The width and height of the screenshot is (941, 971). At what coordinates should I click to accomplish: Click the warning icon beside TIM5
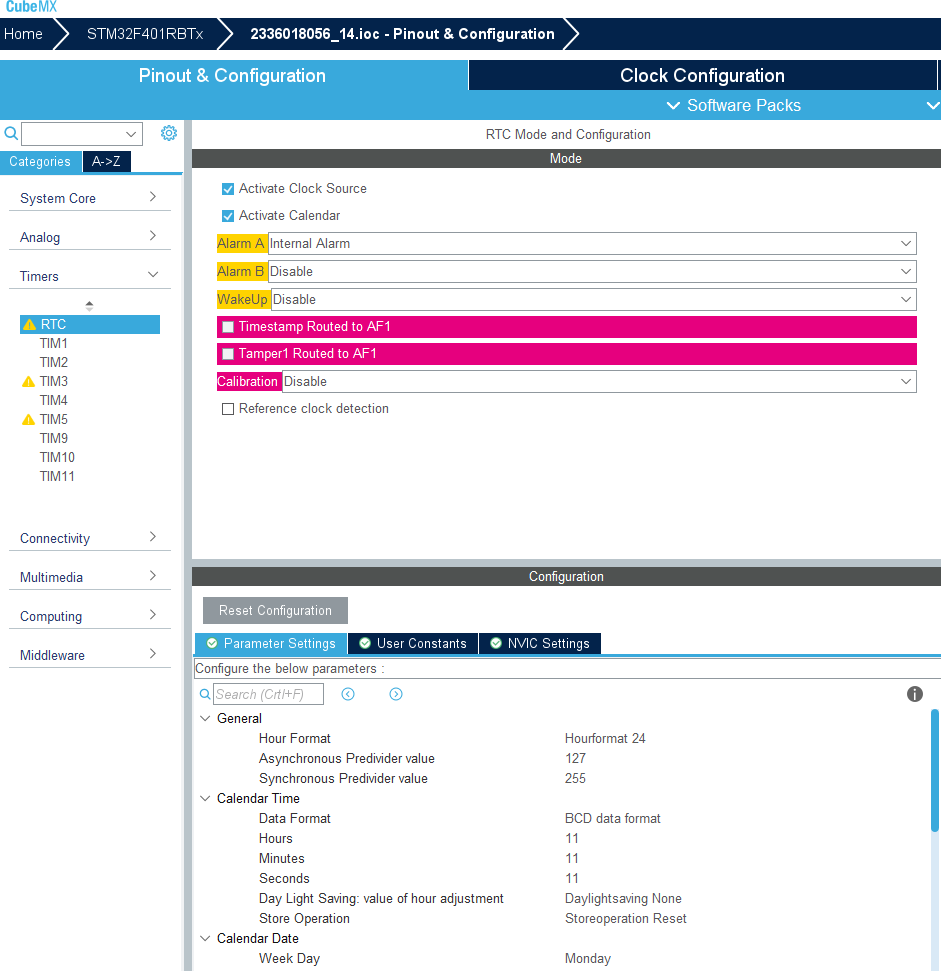tap(28, 419)
